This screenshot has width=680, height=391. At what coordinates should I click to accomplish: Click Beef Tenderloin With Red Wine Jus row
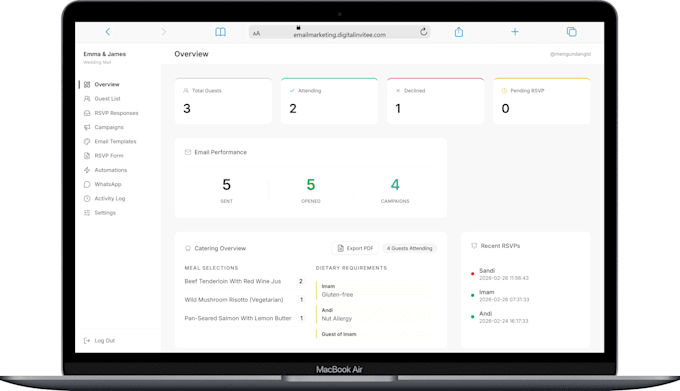point(245,281)
